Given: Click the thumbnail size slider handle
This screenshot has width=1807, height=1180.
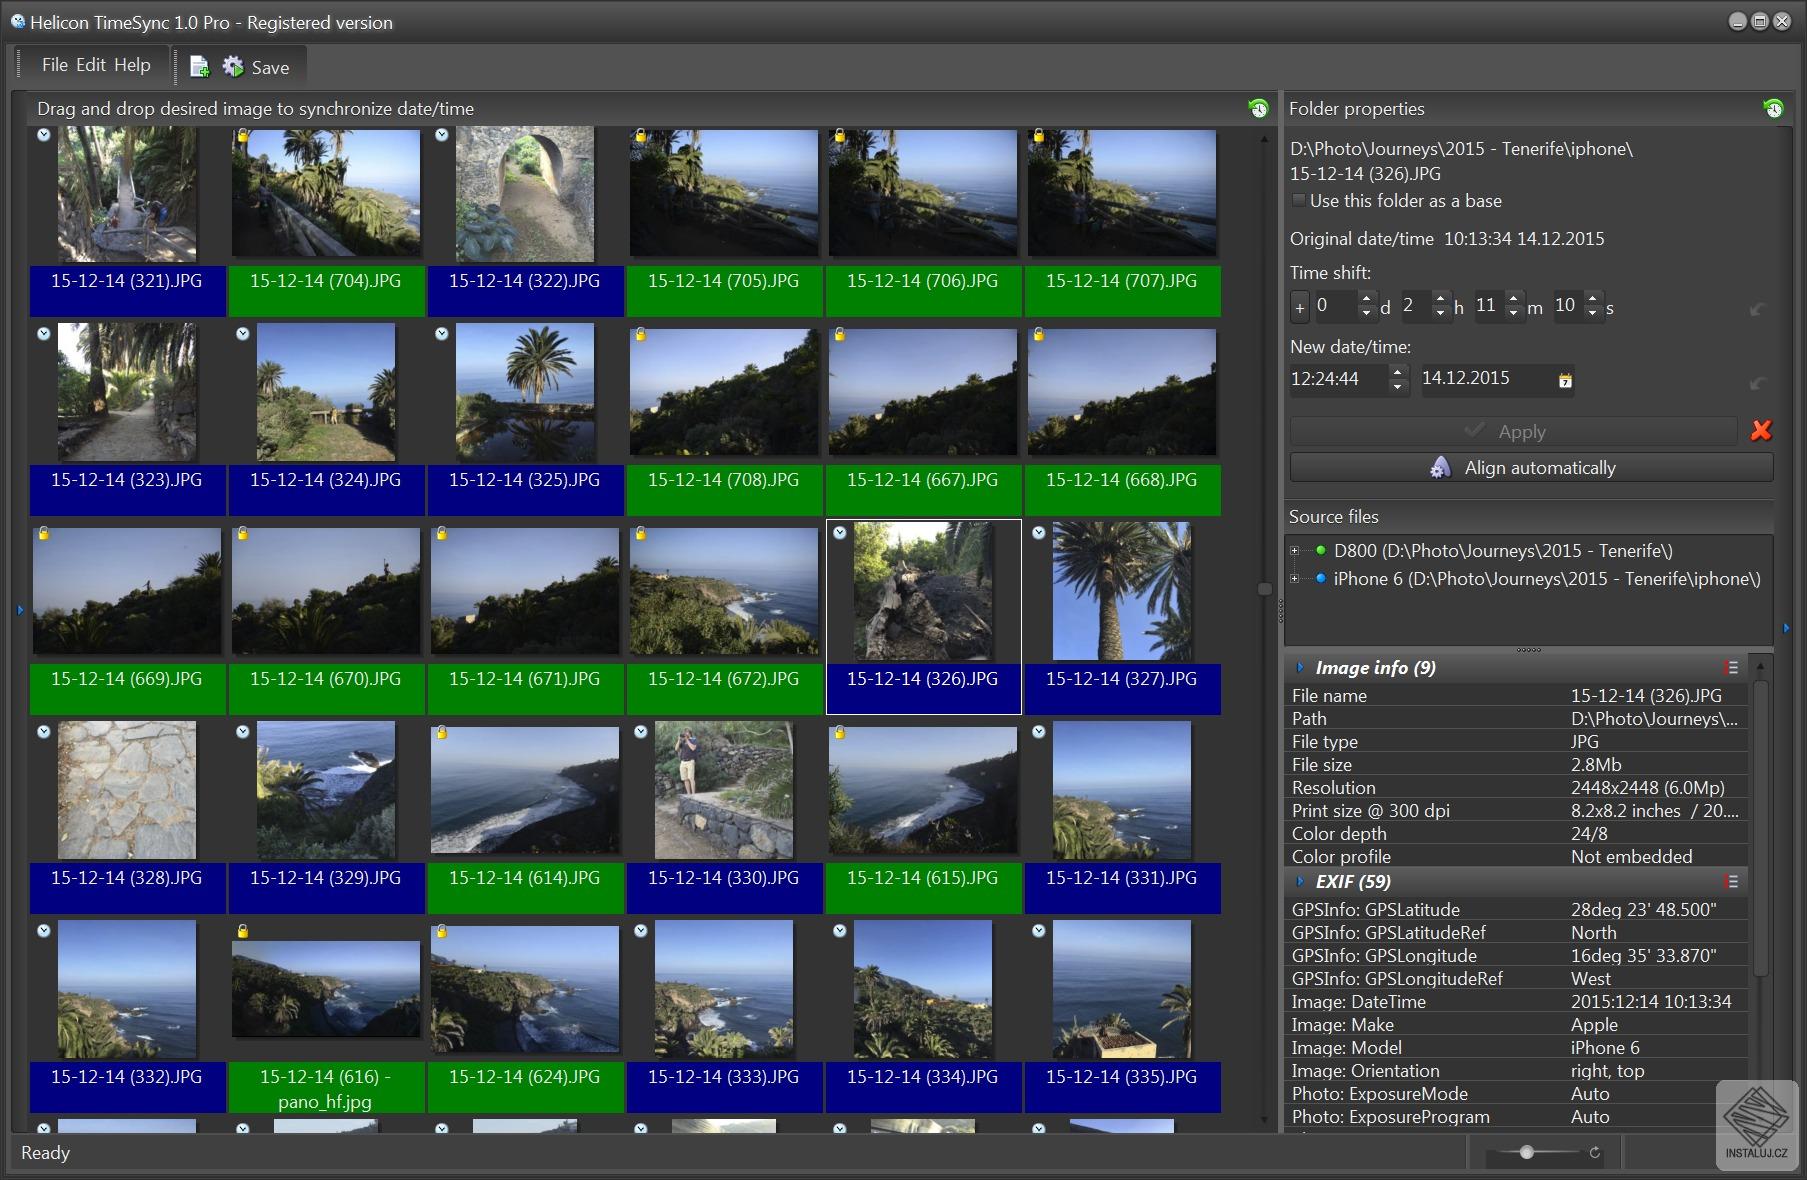Looking at the screenshot, I should click(x=1526, y=1153).
